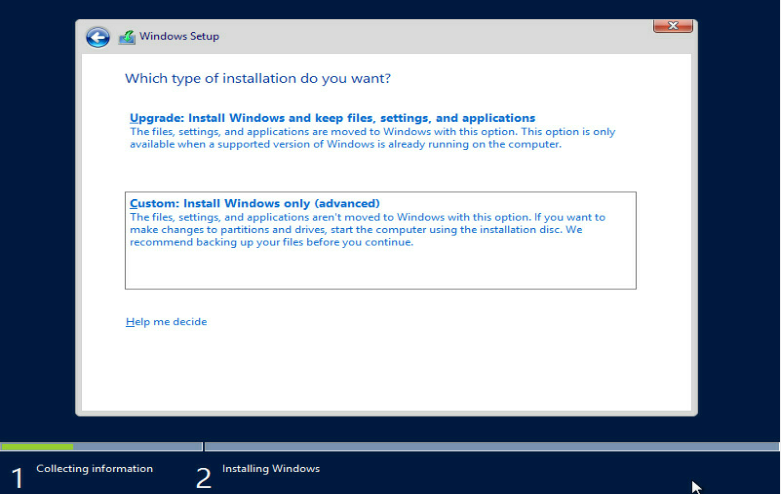Viewport: 781px width, 494px height.
Task: Close the Windows Setup dialog
Action: 672,26
